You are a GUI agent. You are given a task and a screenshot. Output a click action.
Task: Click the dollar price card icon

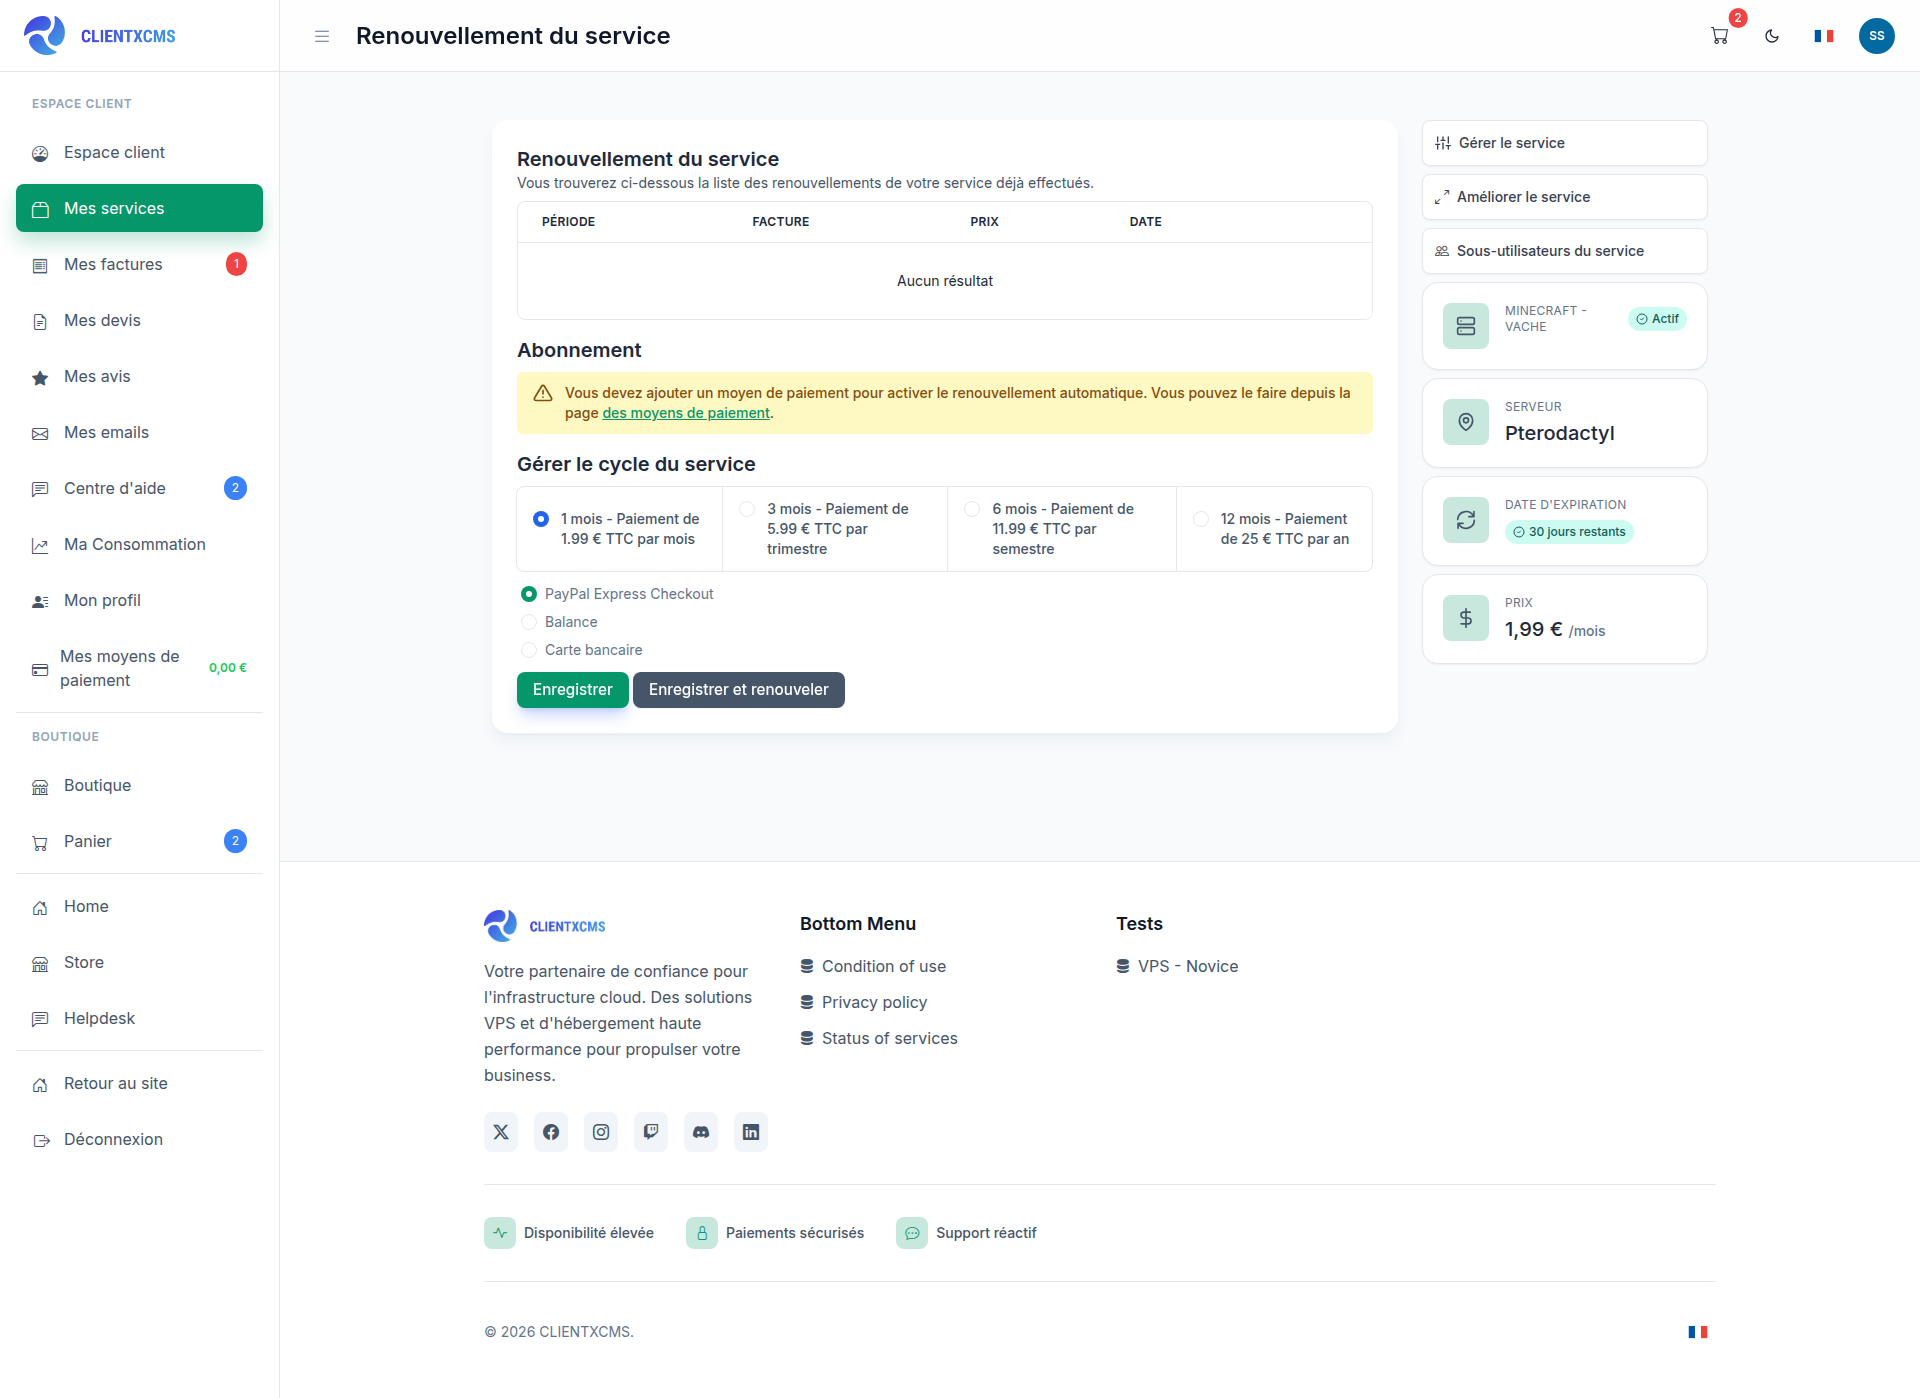pyautogui.click(x=1466, y=618)
